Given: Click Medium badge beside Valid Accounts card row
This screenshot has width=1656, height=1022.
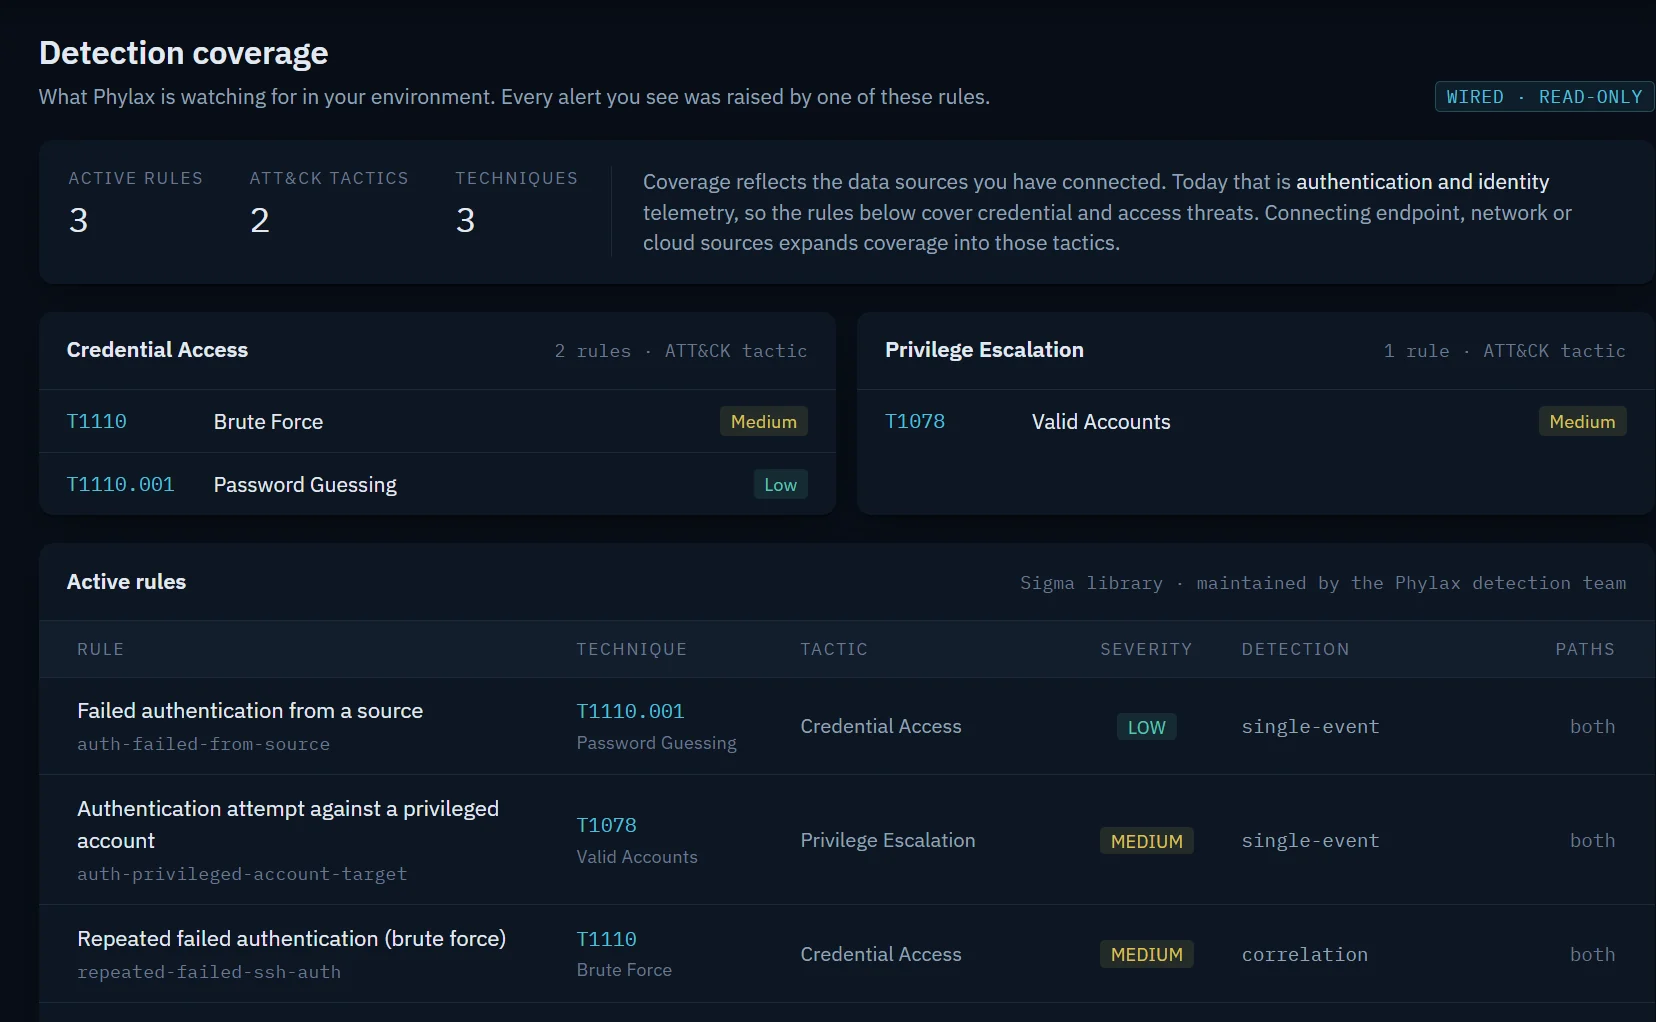Looking at the screenshot, I should point(1582,422).
